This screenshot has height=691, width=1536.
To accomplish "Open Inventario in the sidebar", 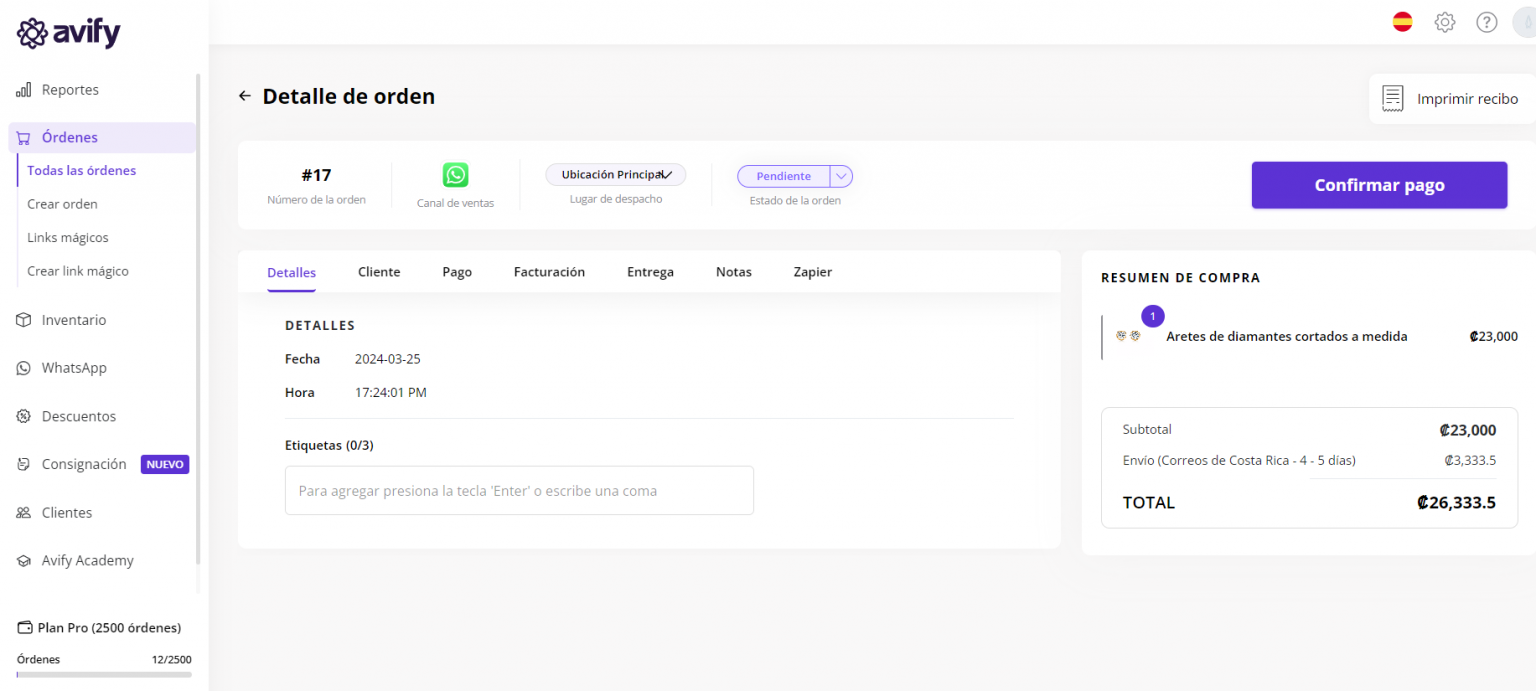I will tap(73, 320).
